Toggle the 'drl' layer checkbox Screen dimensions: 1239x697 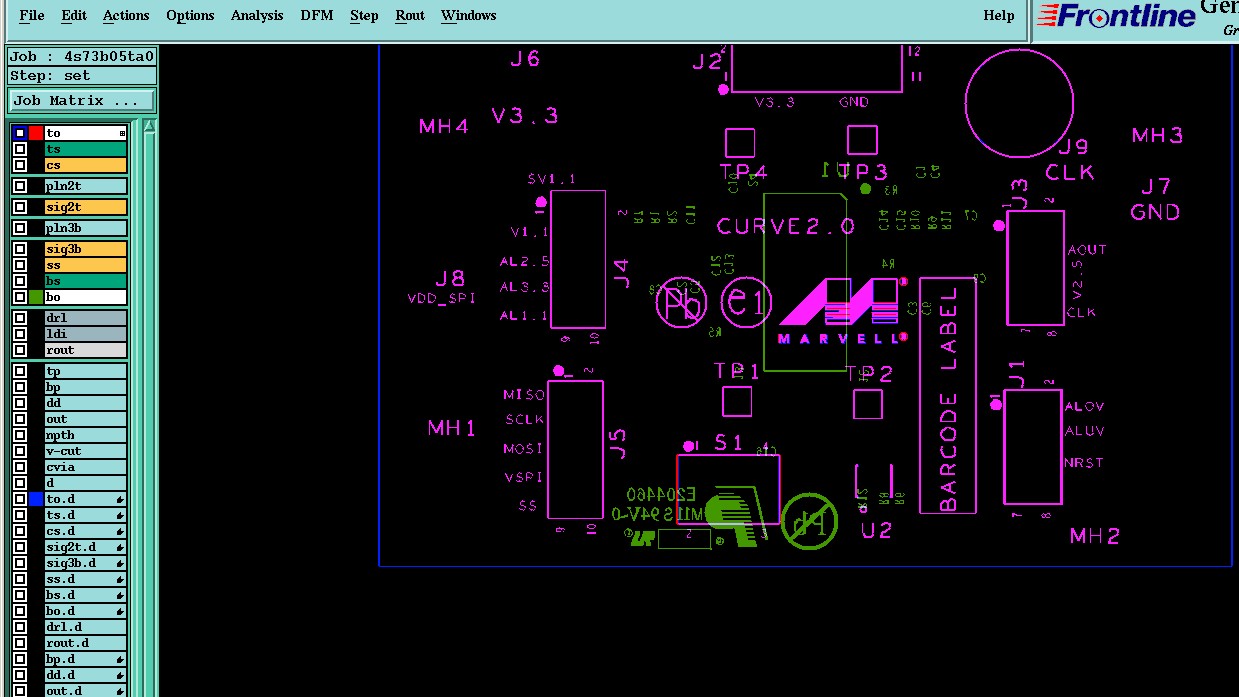coord(20,318)
